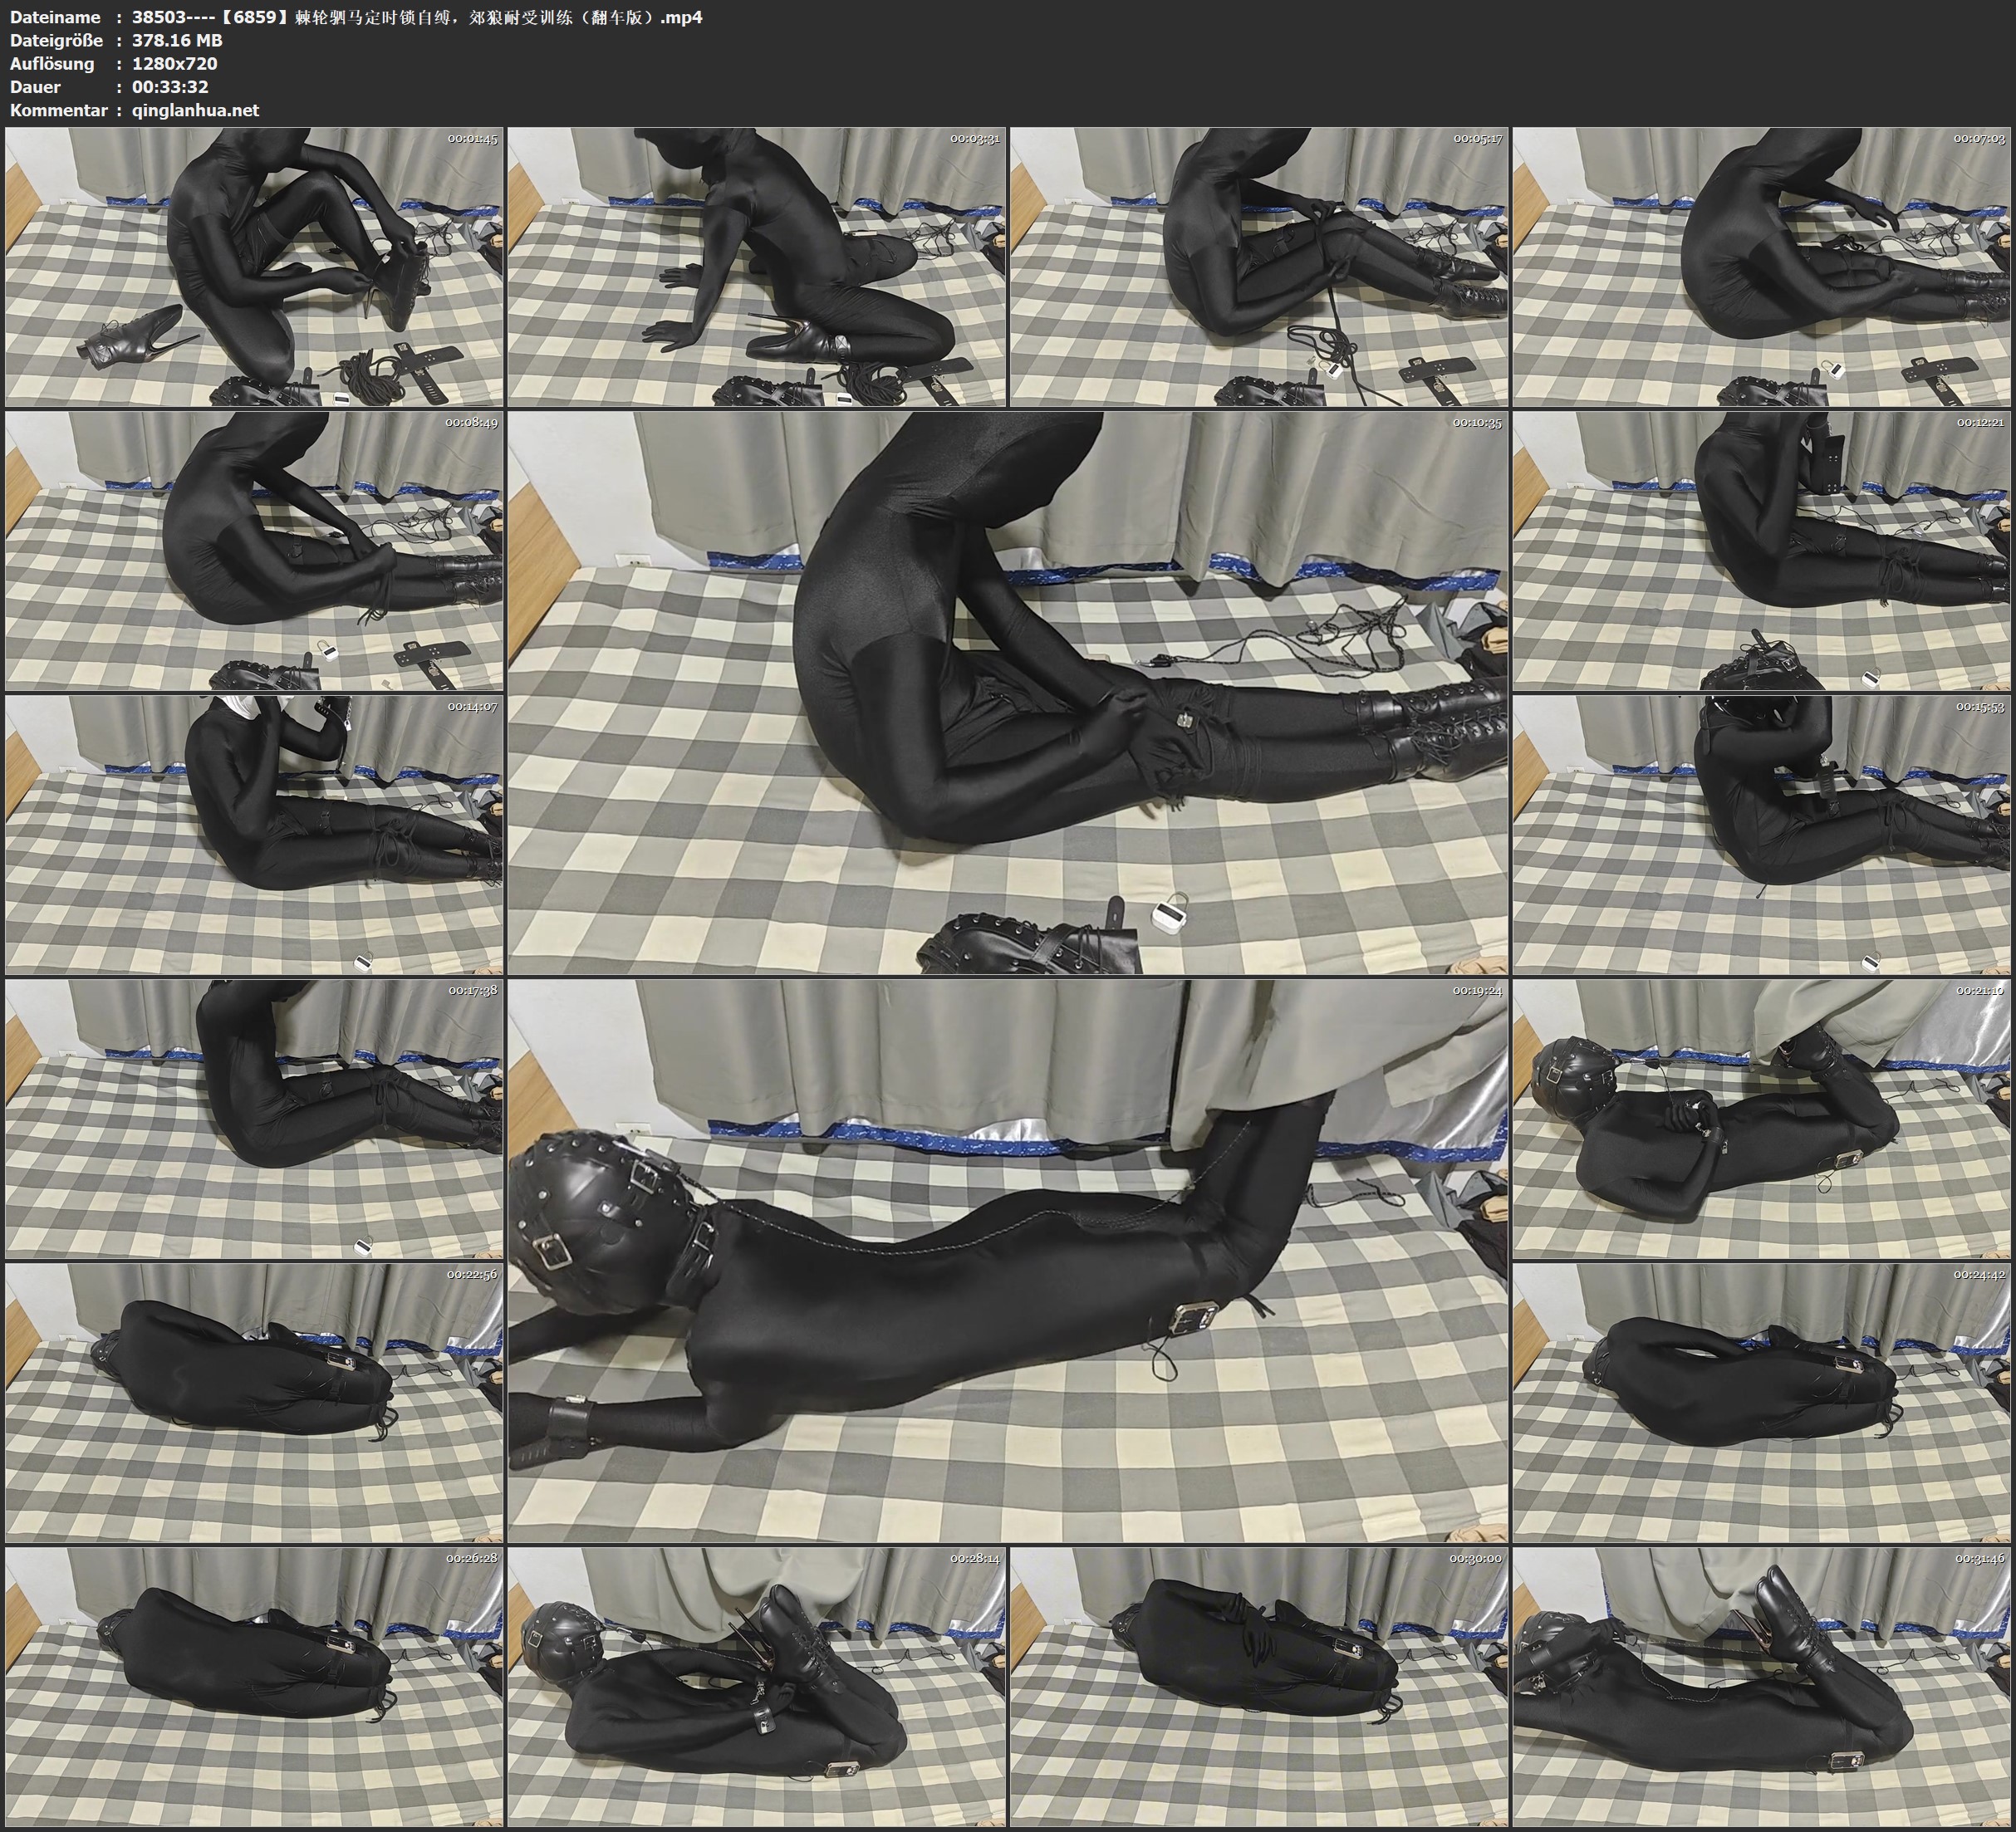Click the thumbnail timestamped 00:21:10
This screenshot has width=2016, height=1832.
click(x=1762, y=1118)
